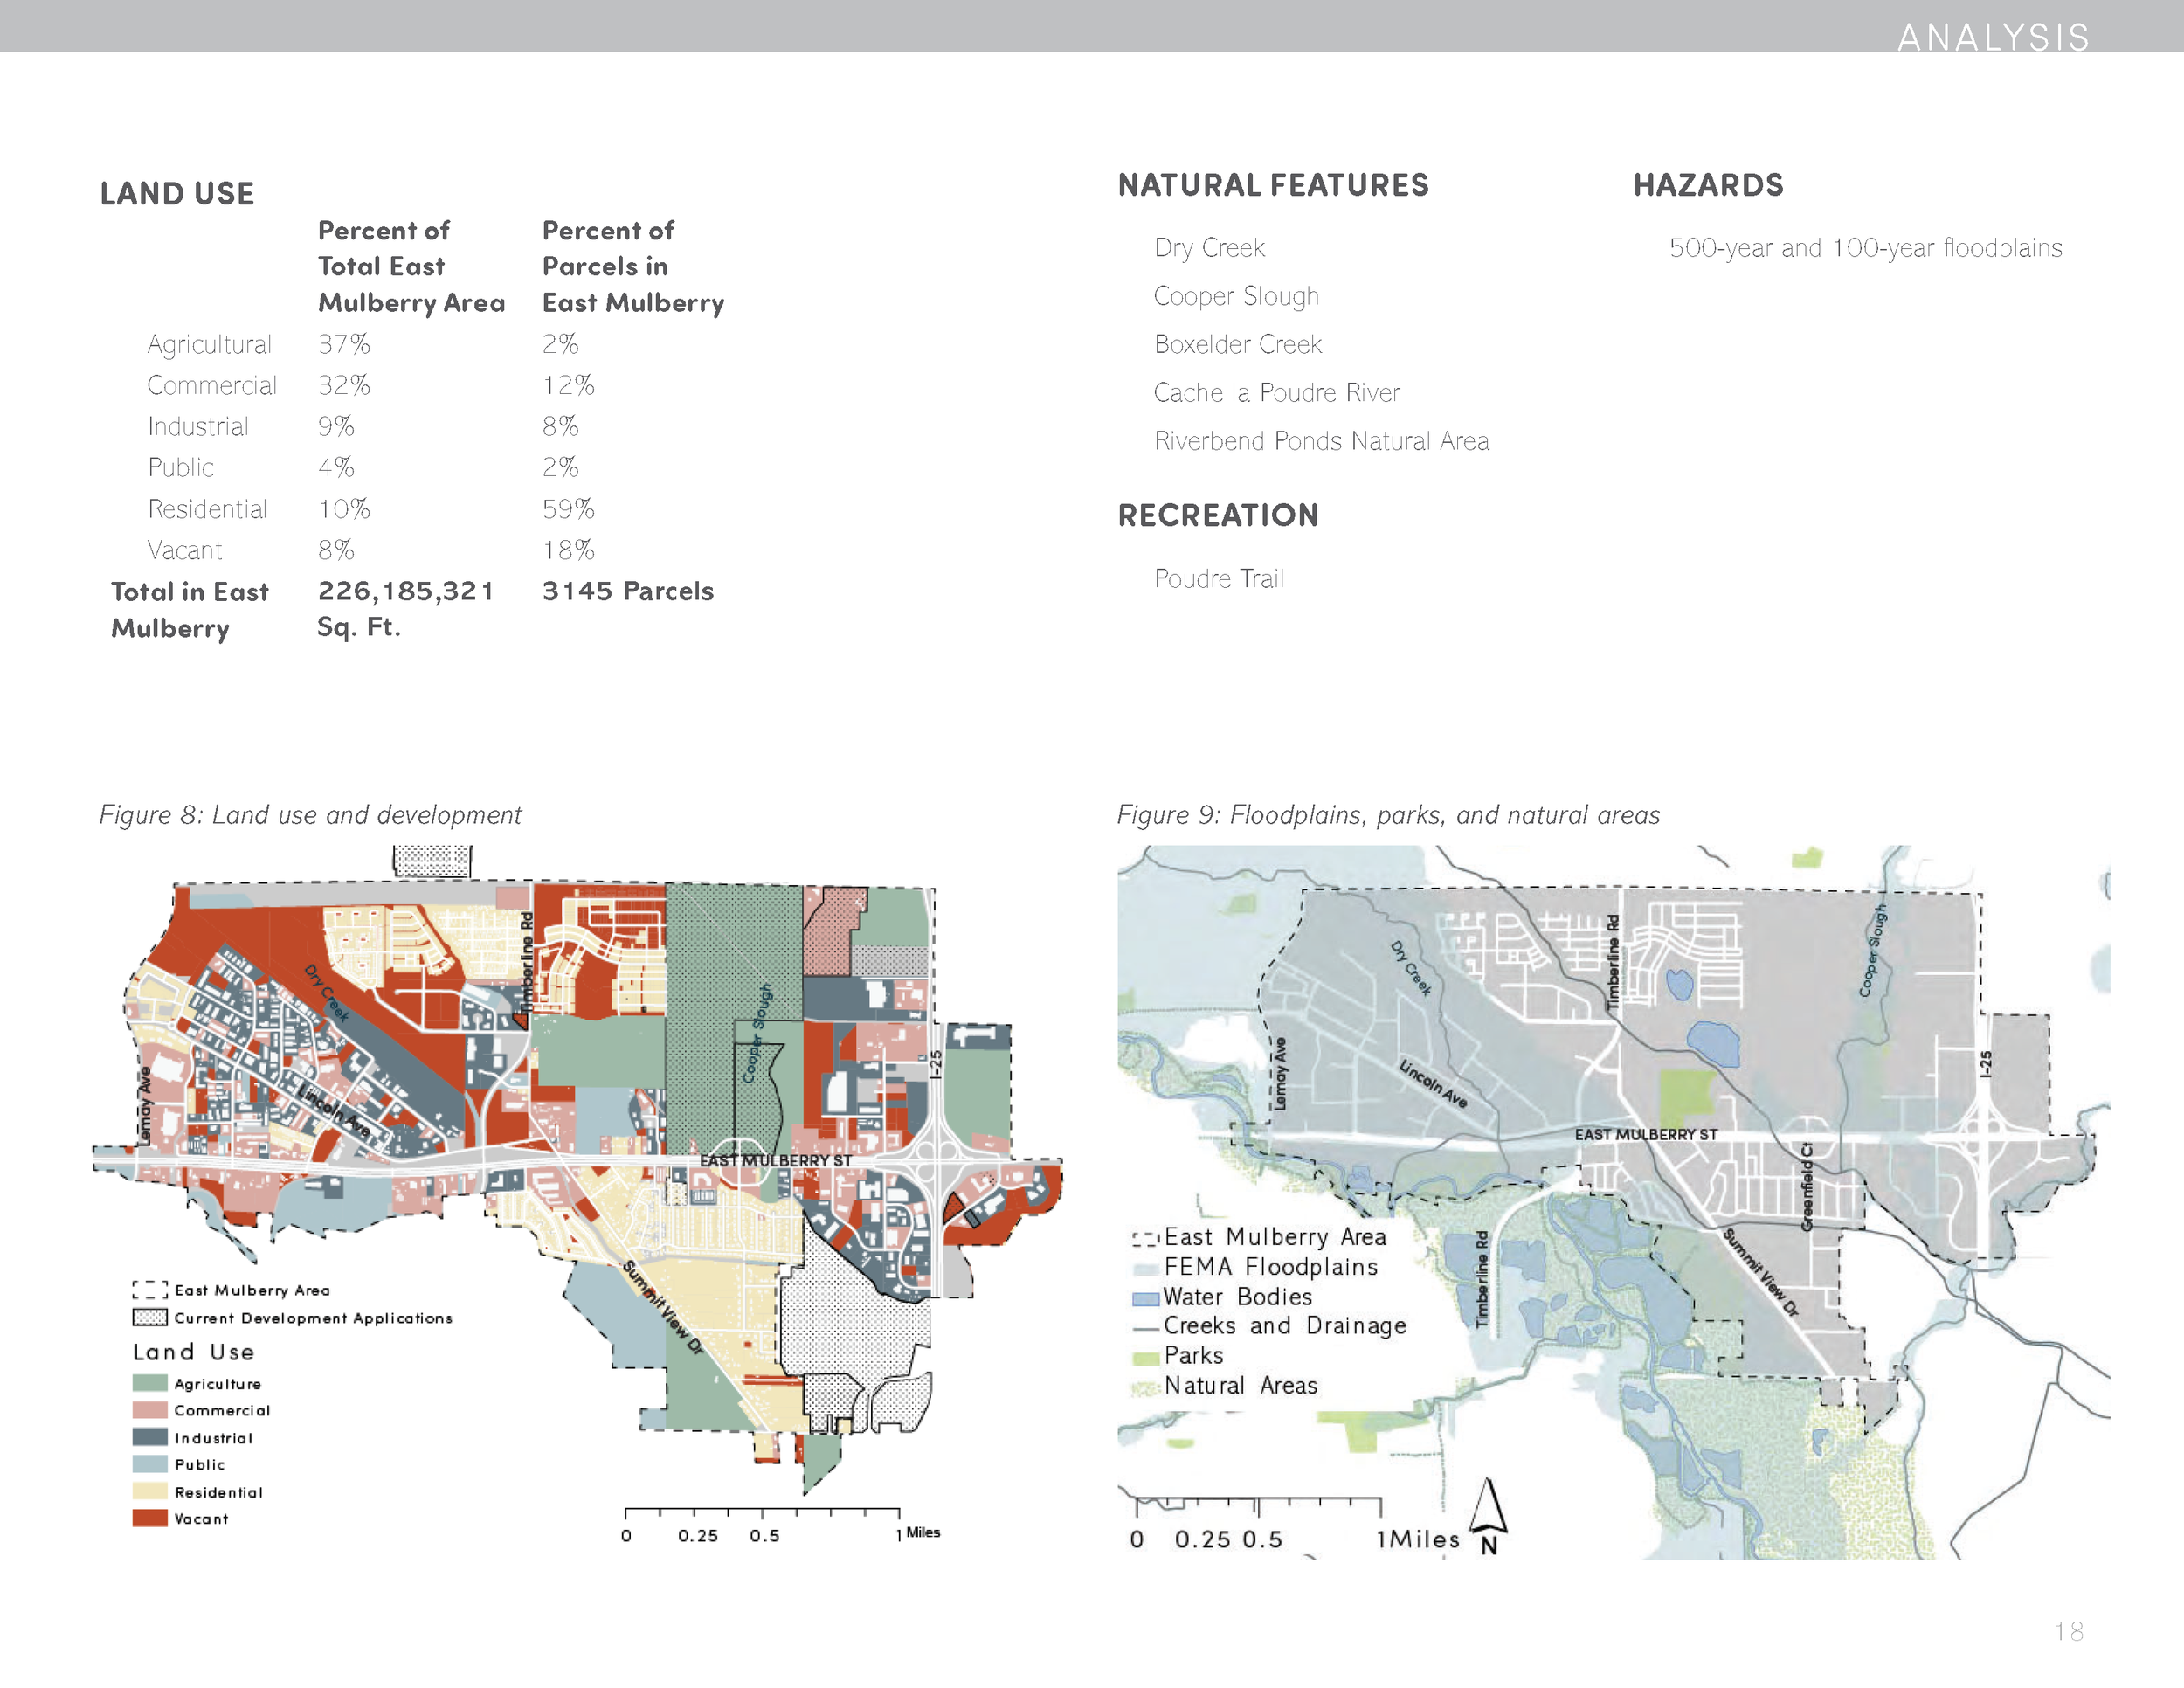Click the LAND USE heading

(x=177, y=193)
